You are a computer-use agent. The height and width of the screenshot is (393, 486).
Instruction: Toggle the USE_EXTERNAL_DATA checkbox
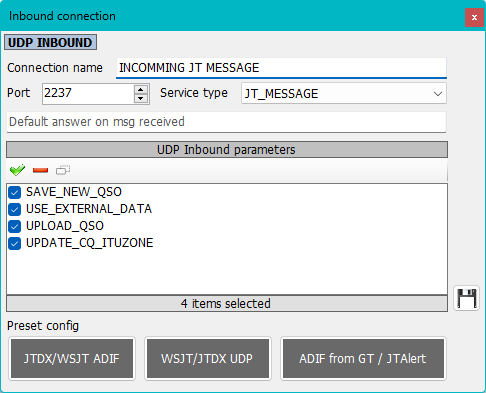(15, 209)
